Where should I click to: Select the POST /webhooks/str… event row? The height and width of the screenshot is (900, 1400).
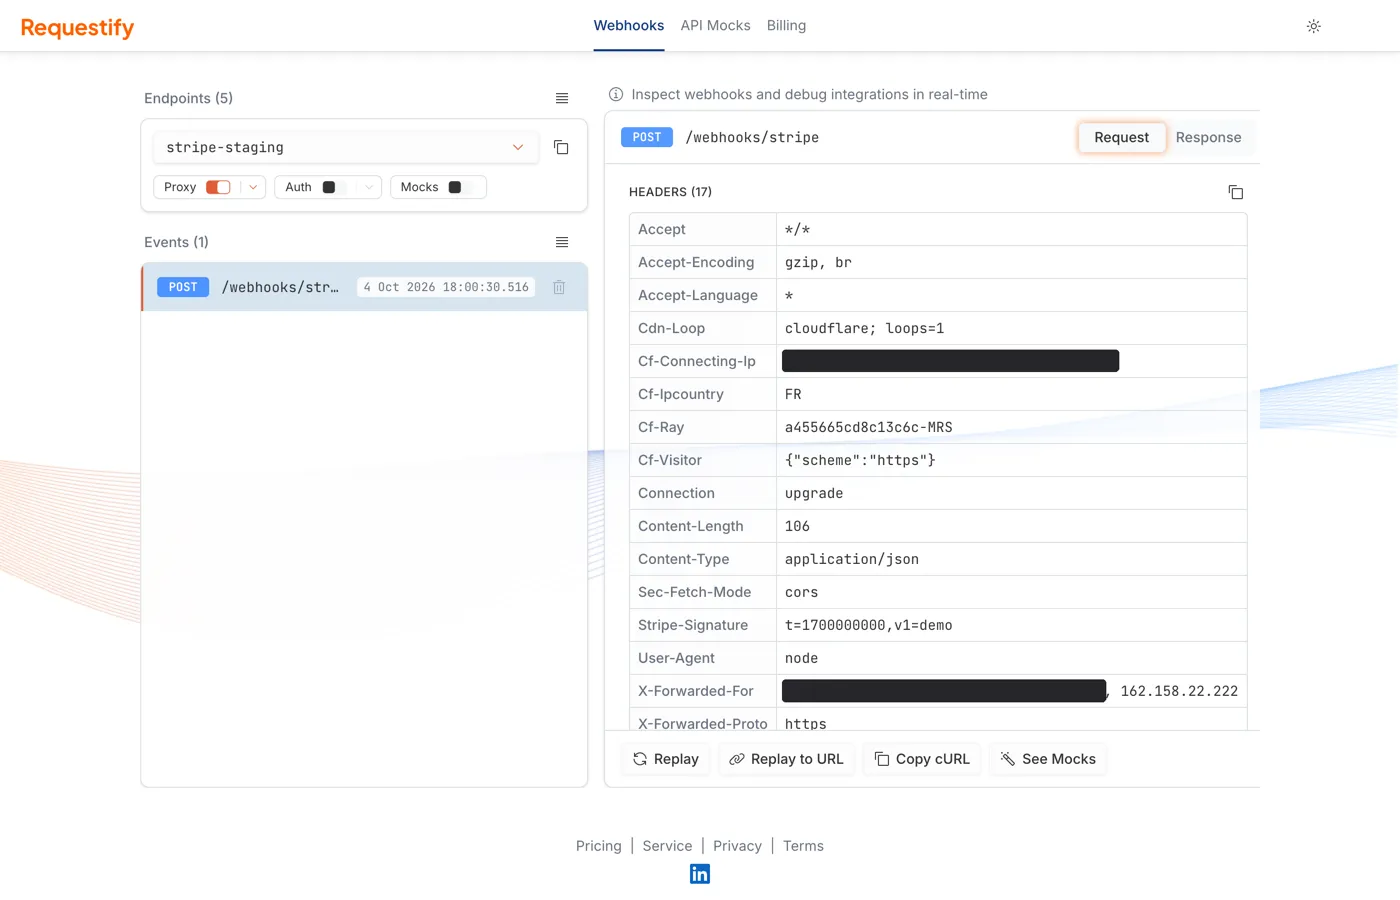364,287
